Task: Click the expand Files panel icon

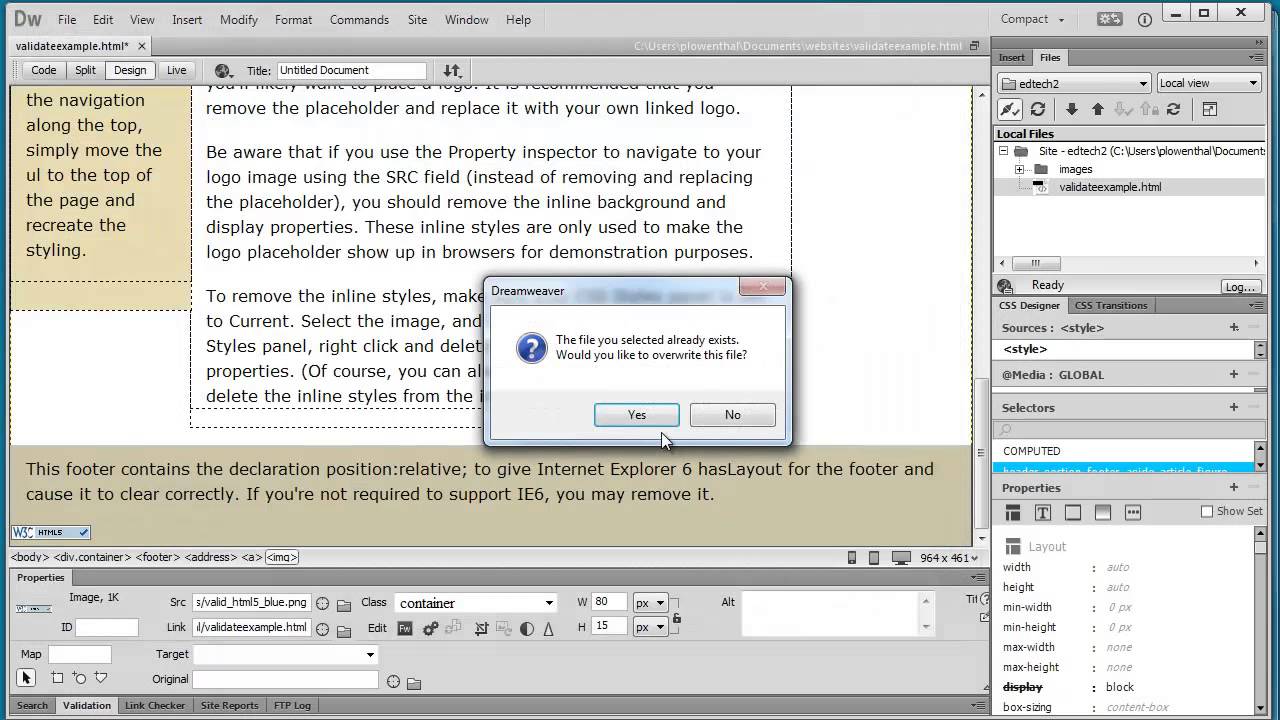Action: coord(1209,110)
